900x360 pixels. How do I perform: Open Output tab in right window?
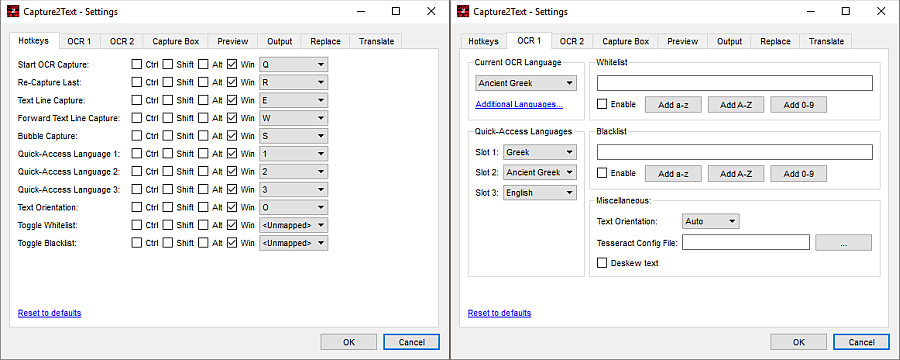[x=730, y=41]
